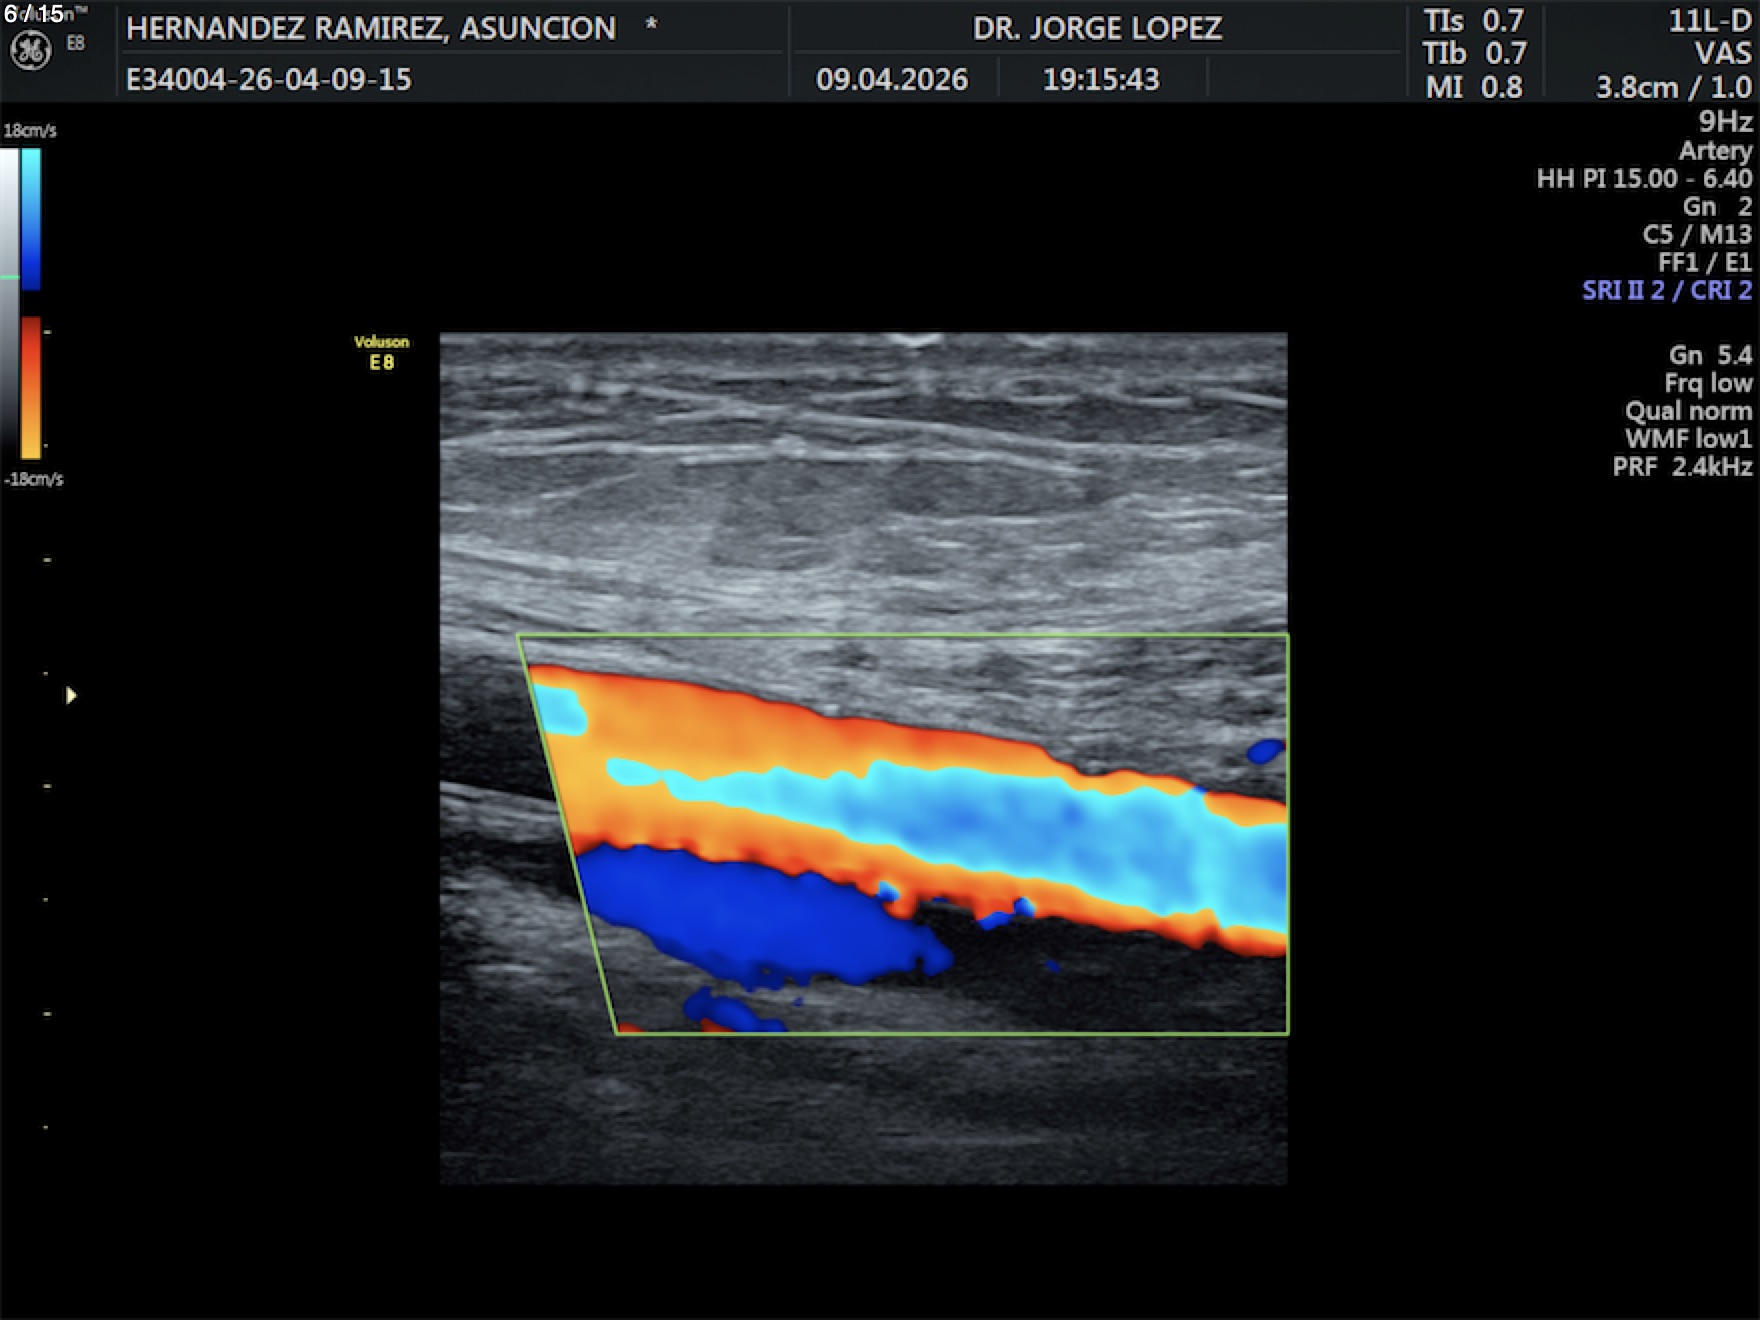Viewport: 1760px width, 1320px height.
Task: Click the DR. JORGE LOPEZ field
Action: tap(1097, 28)
